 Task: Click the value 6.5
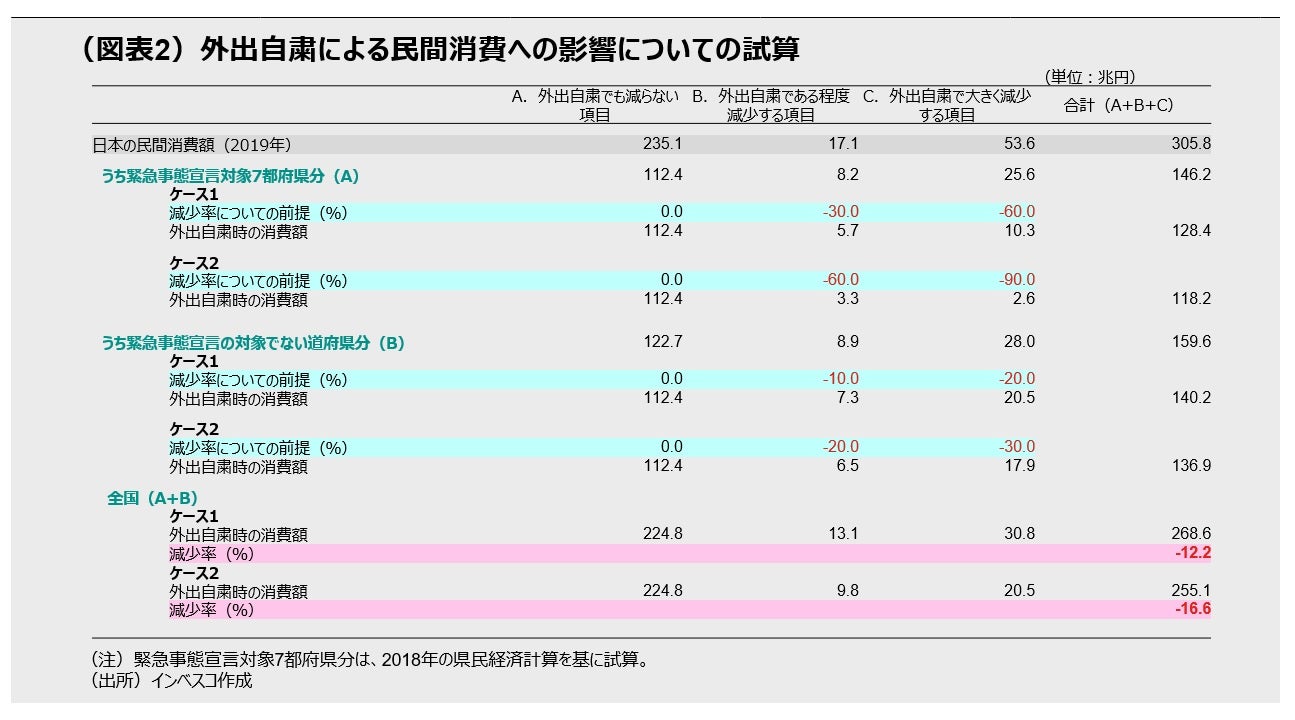click(848, 466)
